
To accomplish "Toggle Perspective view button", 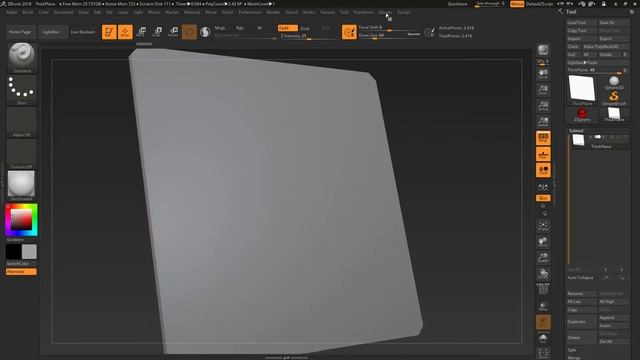I will [x=543, y=138].
